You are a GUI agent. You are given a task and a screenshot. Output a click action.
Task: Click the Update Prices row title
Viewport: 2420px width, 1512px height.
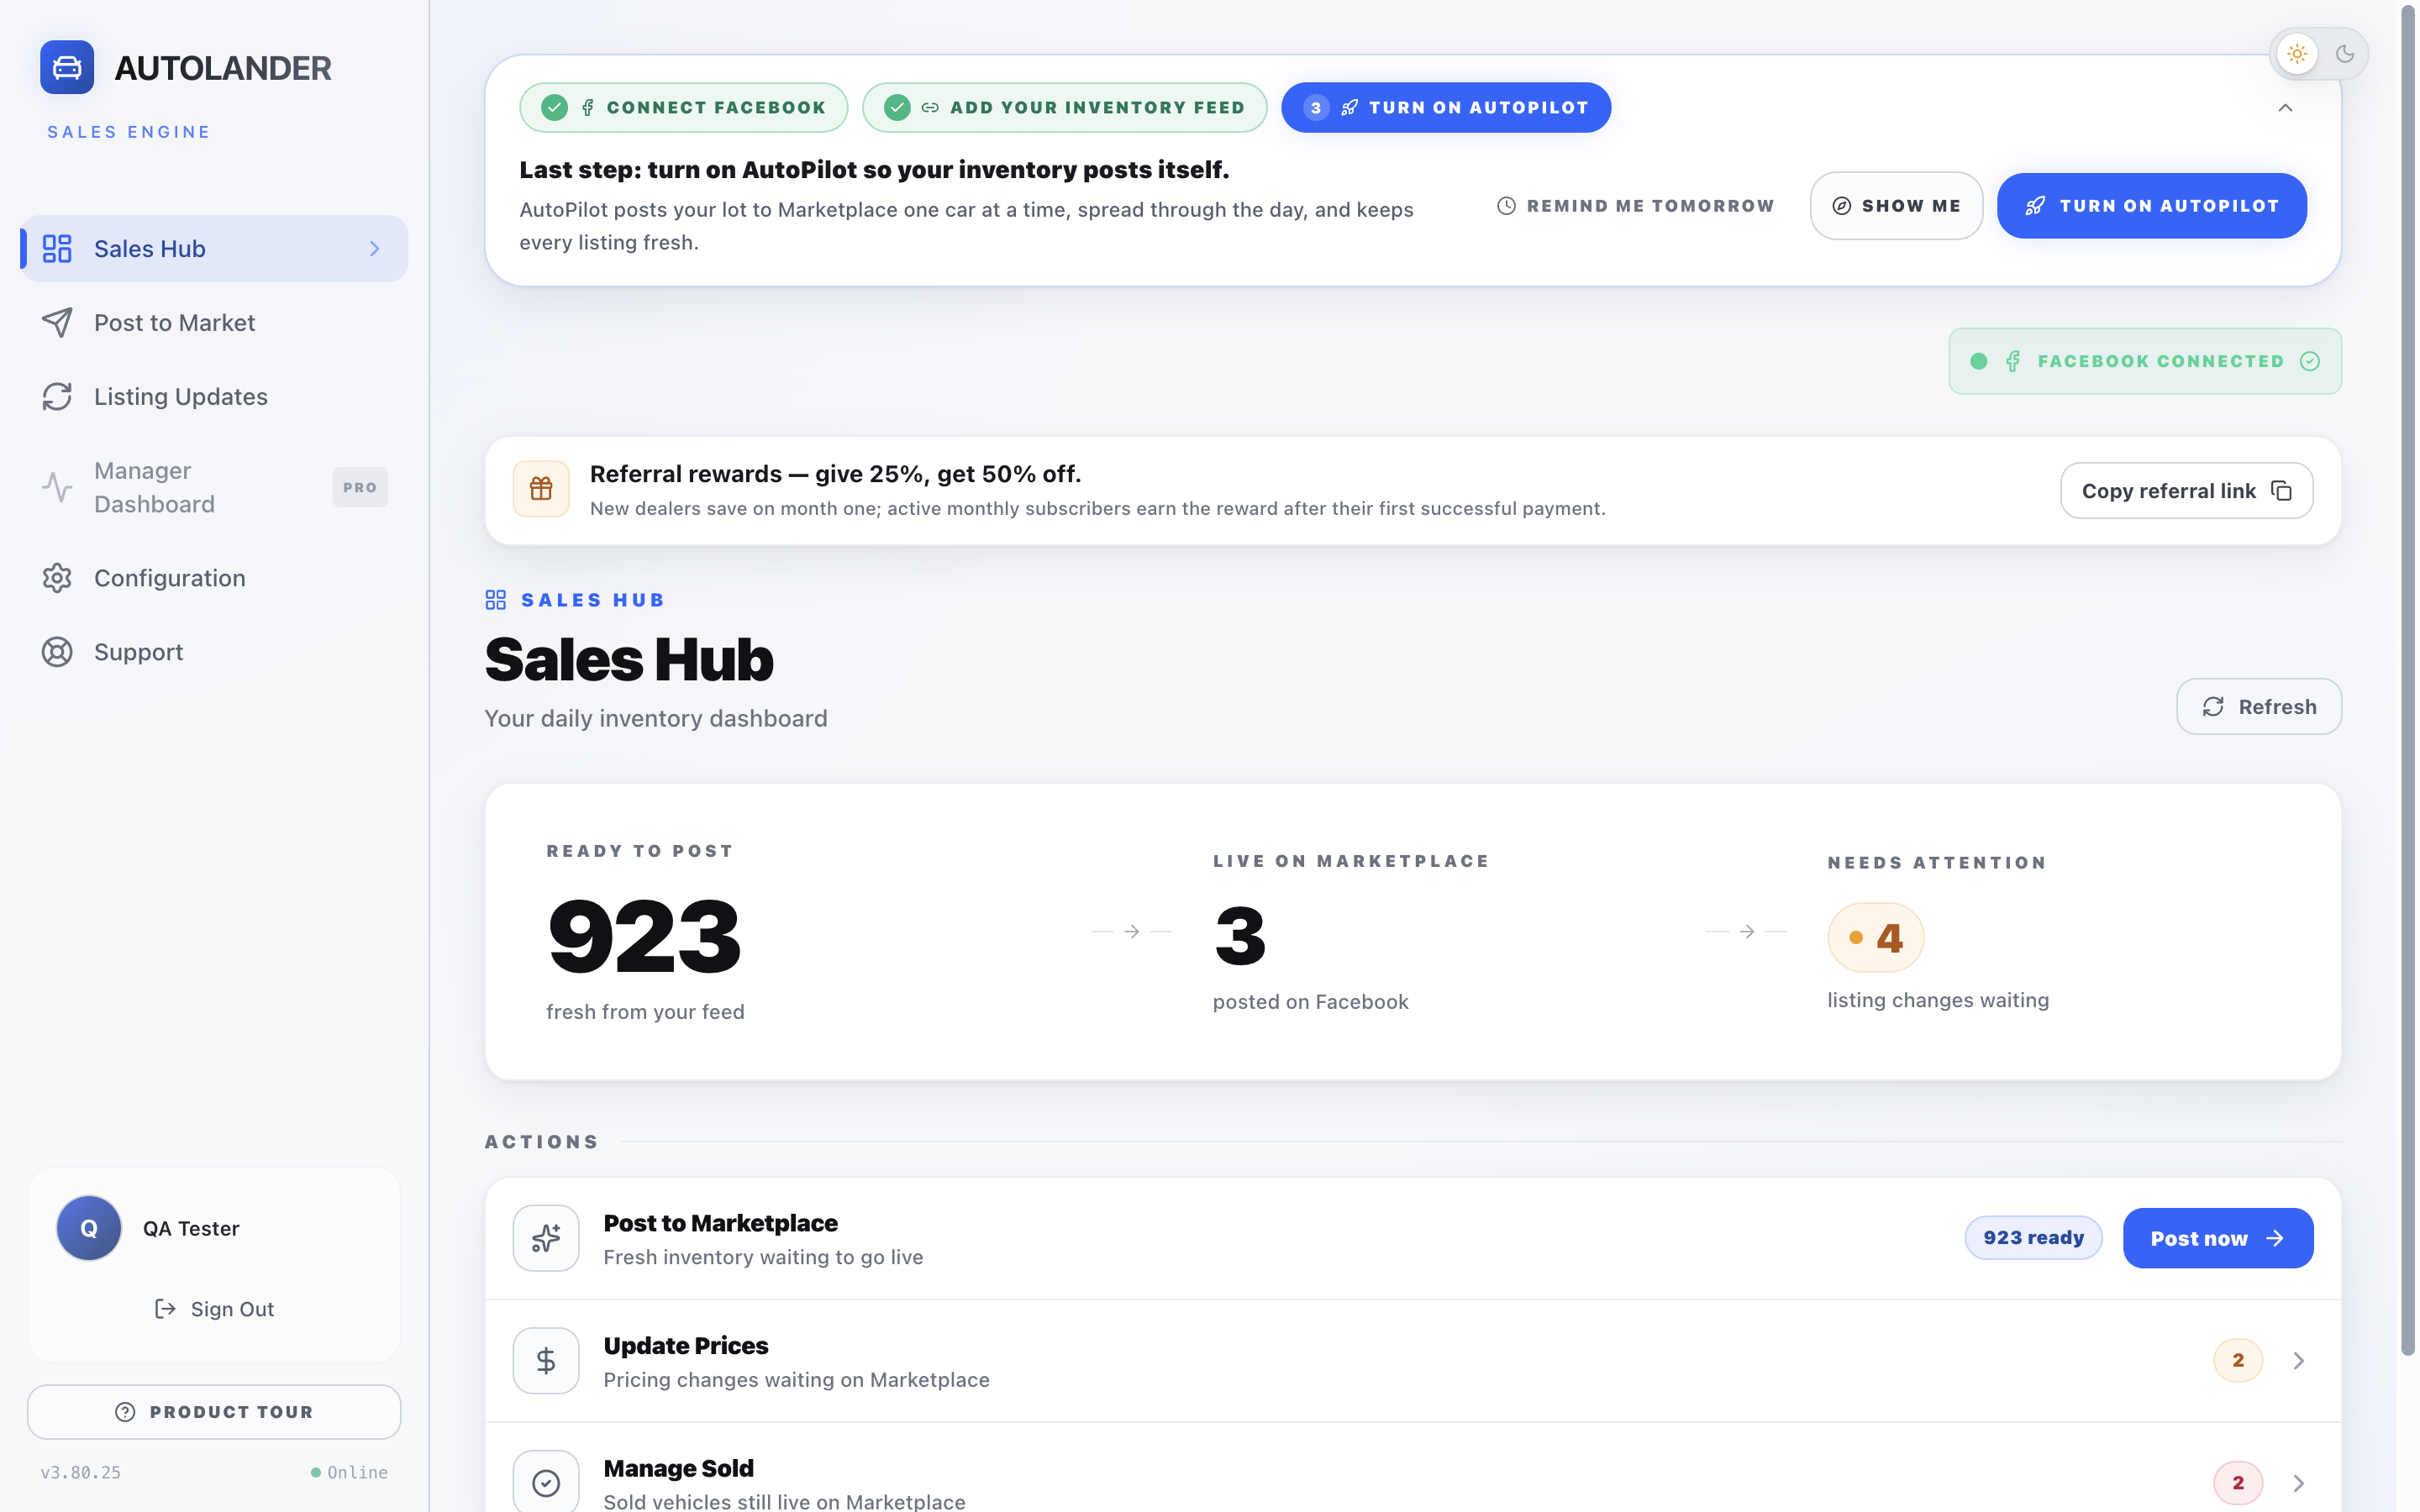(x=686, y=1346)
